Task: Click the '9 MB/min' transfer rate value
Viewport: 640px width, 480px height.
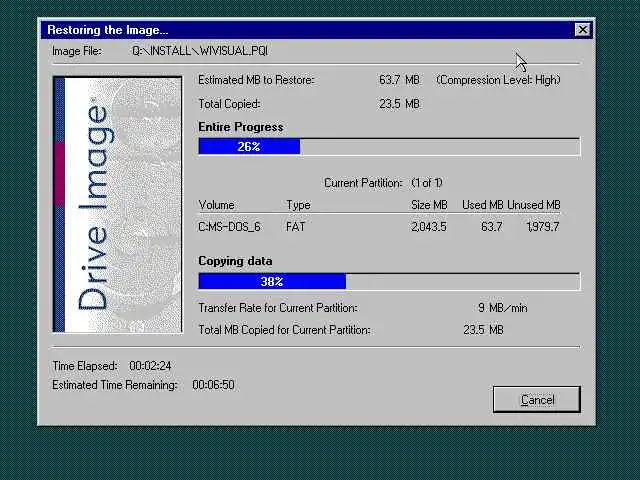Action: point(502,308)
